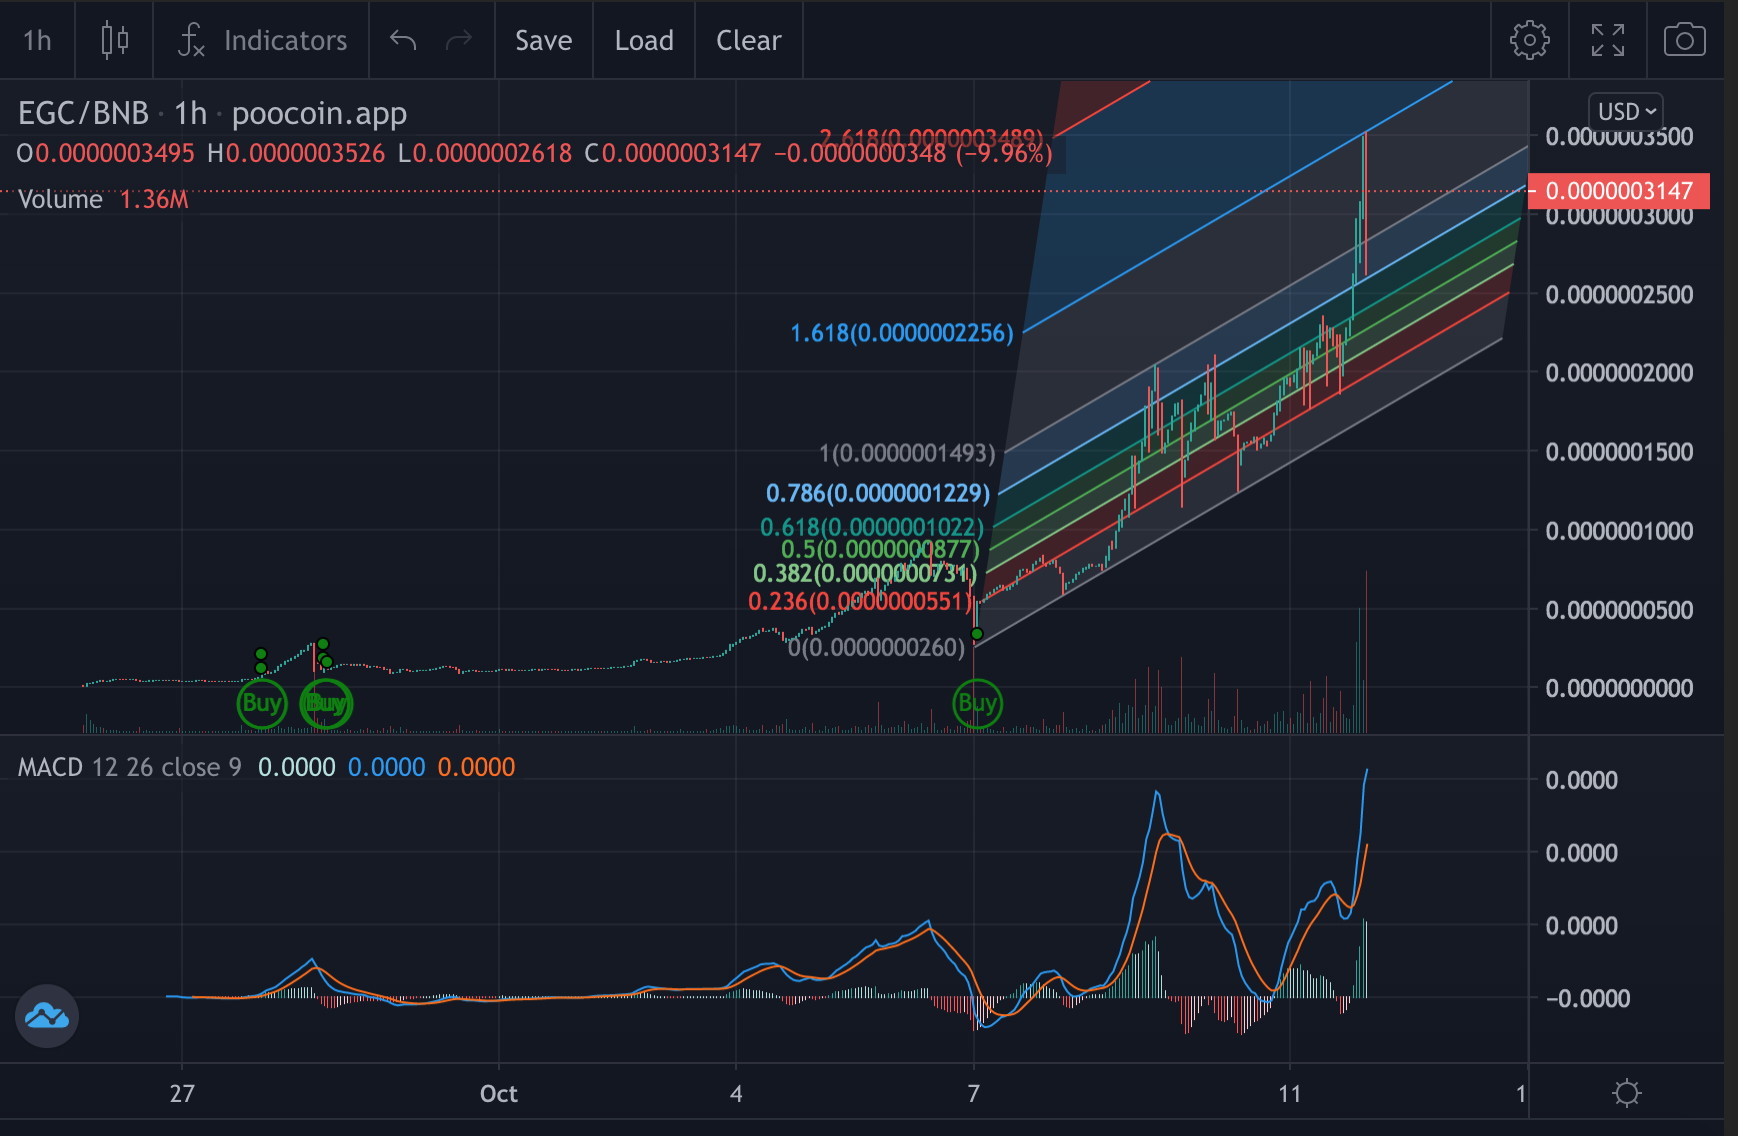Select the 1.618(0.0000002256) Fibonacci label

[x=902, y=333]
